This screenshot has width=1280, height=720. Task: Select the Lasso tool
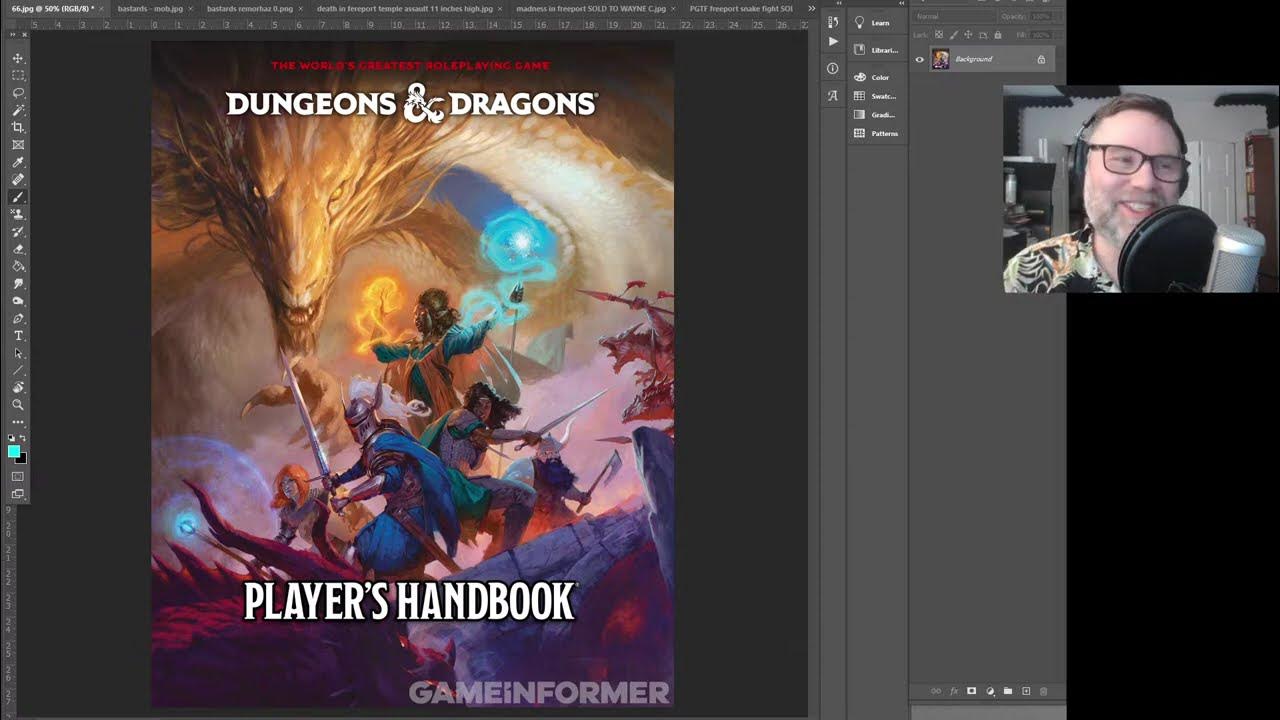pyautogui.click(x=18, y=93)
